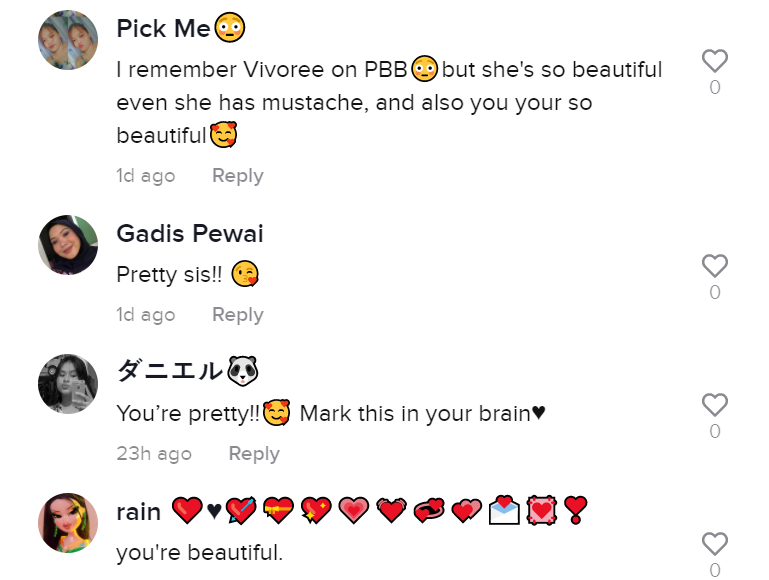Reply to Gadis Pewai's comment
This screenshot has height=580, width=769.
coord(237,315)
